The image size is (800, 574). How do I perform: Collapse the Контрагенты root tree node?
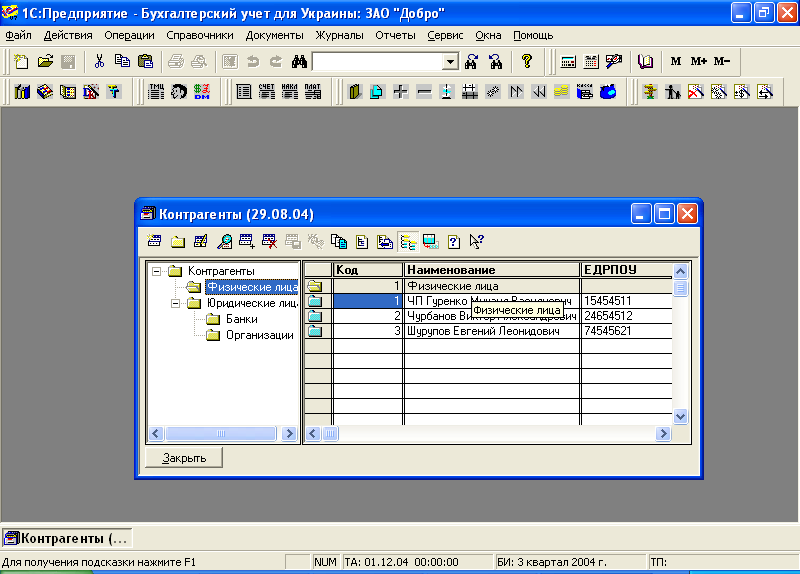[157, 271]
